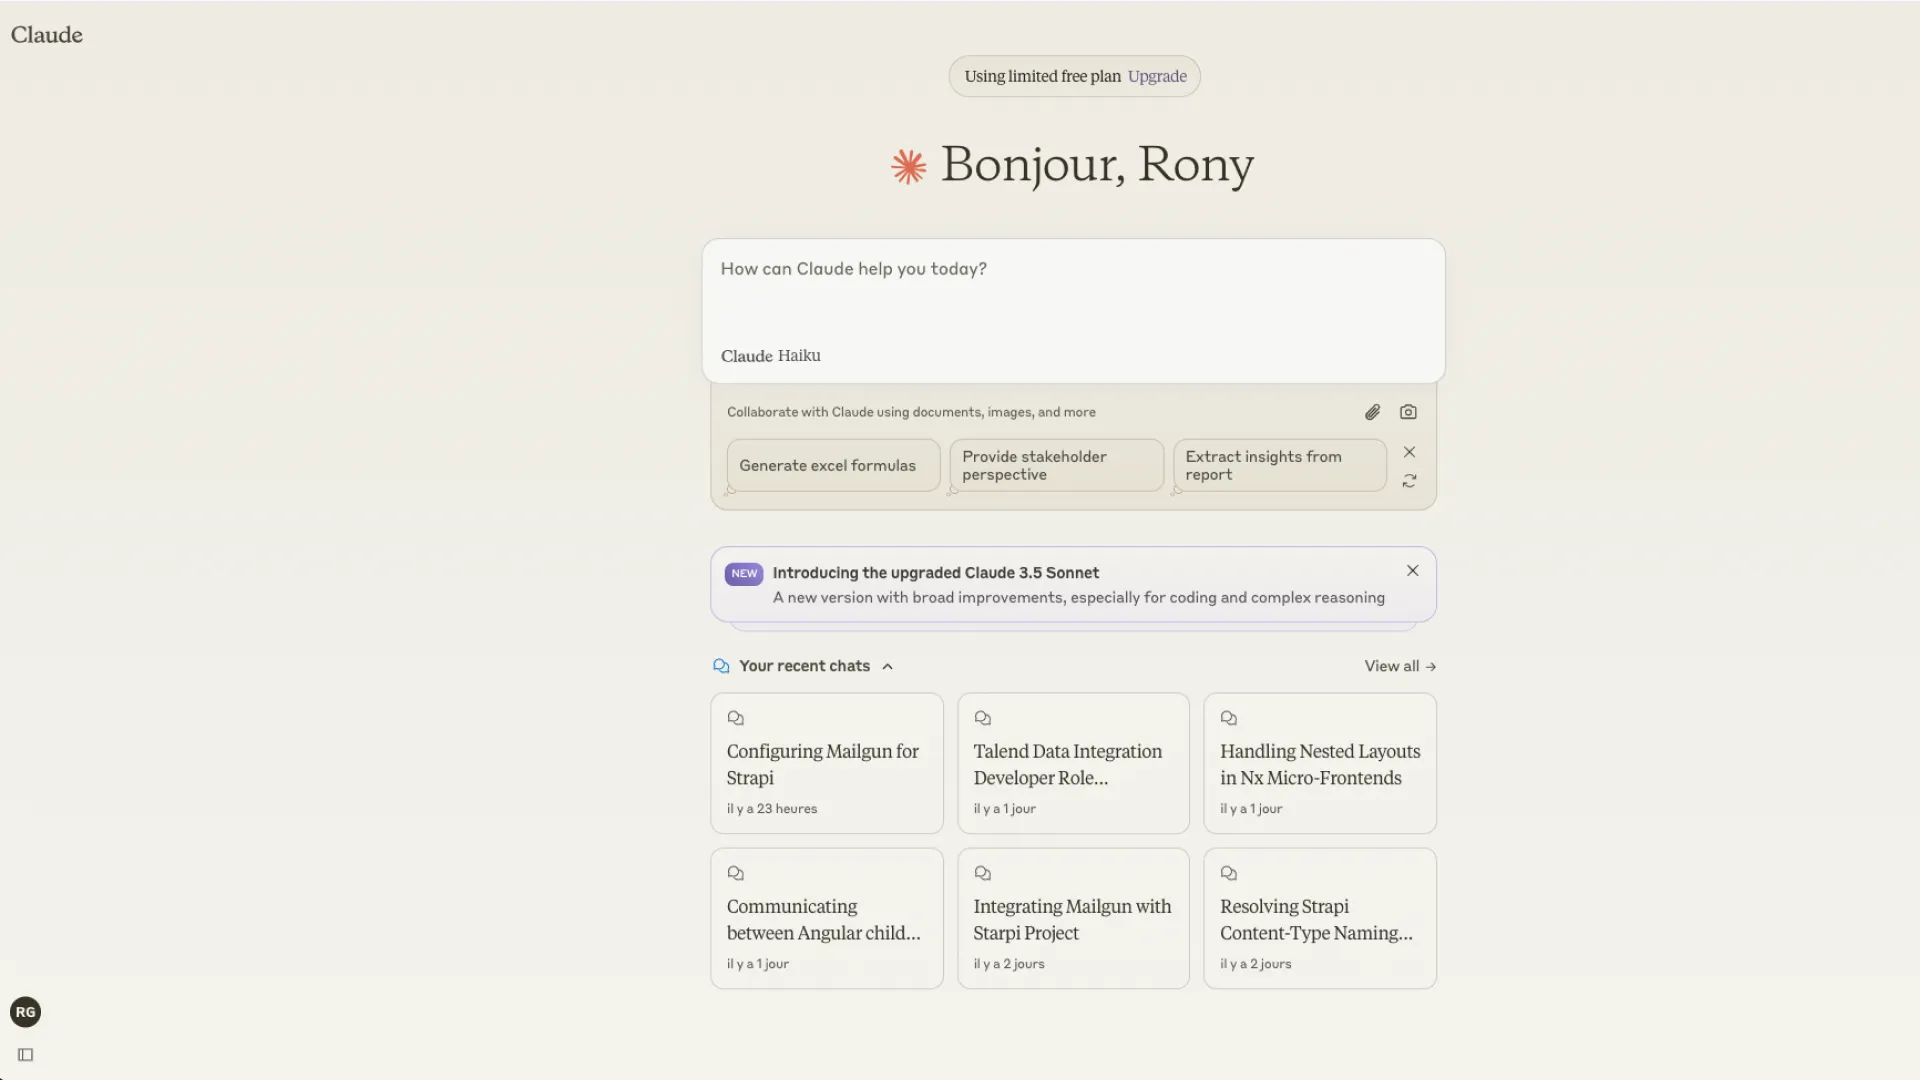Choose the Extract insights from report suggestion
1920x1080 pixels.
[x=1278, y=465]
